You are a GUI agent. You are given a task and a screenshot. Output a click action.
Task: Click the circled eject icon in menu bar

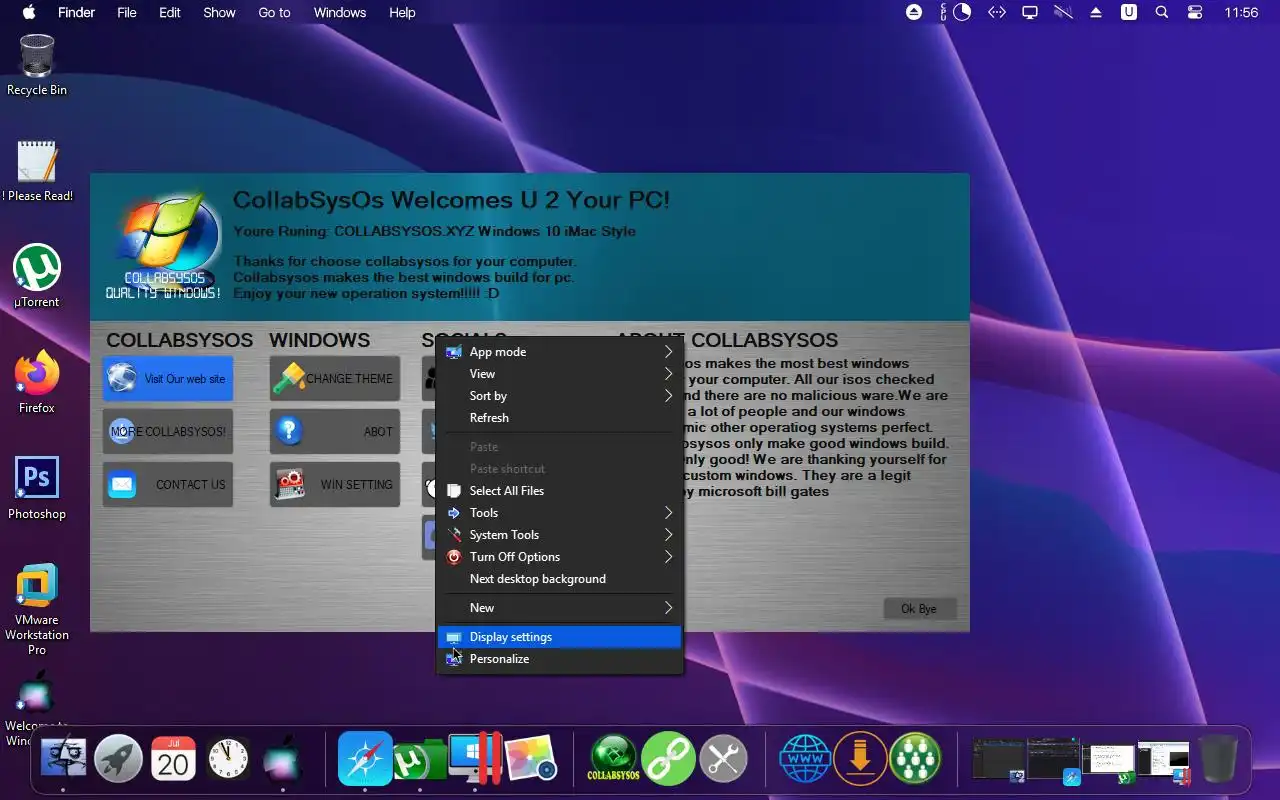914,12
